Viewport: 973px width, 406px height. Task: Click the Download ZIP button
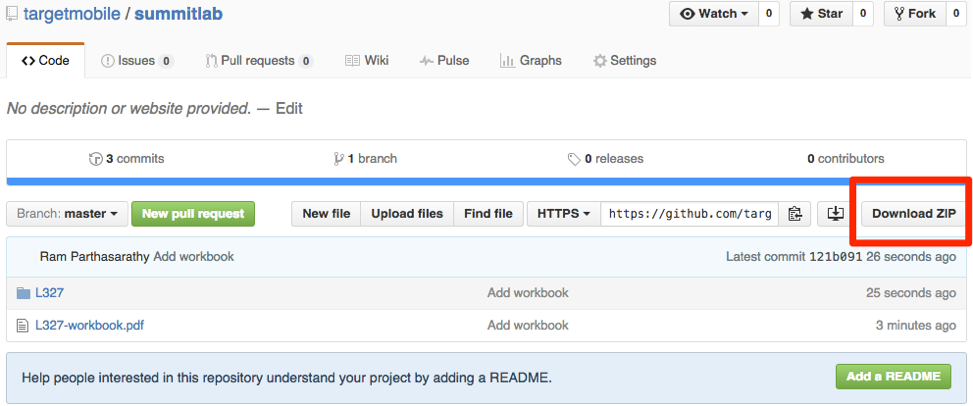point(913,214)
